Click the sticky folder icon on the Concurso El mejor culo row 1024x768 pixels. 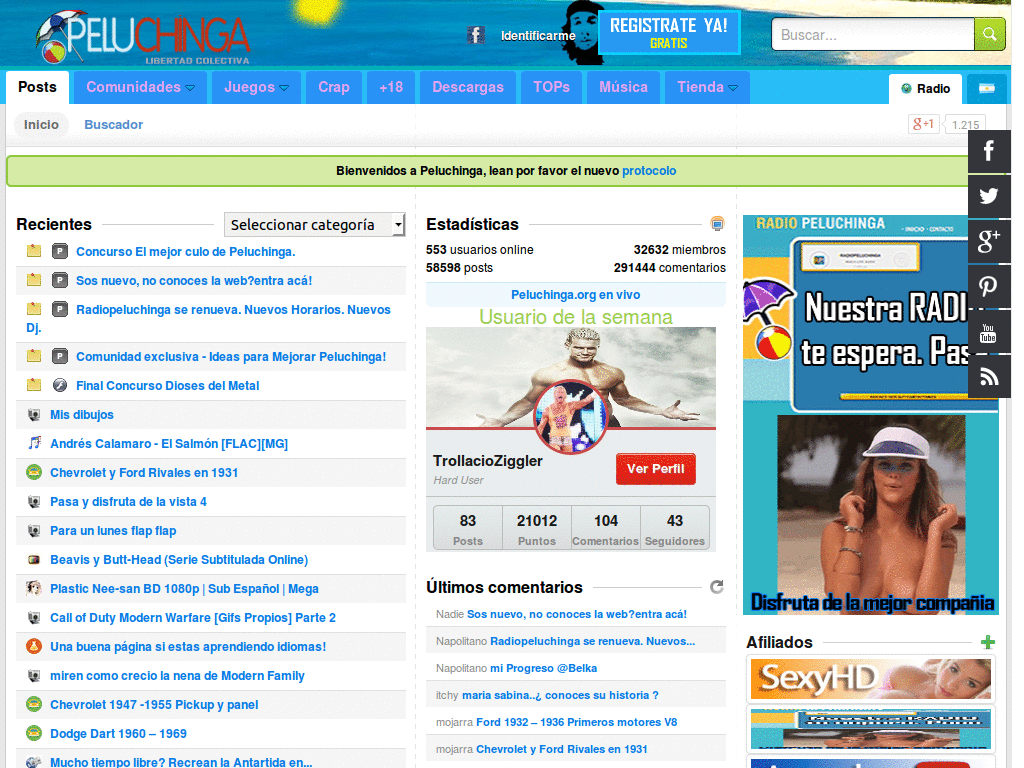(34, 251)
